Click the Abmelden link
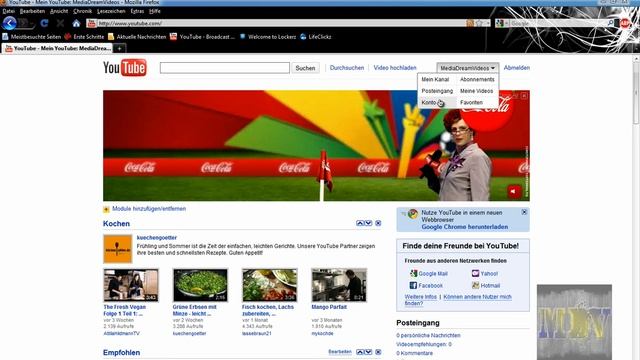This screenshot has width=640, height=360. coord(517,68)
